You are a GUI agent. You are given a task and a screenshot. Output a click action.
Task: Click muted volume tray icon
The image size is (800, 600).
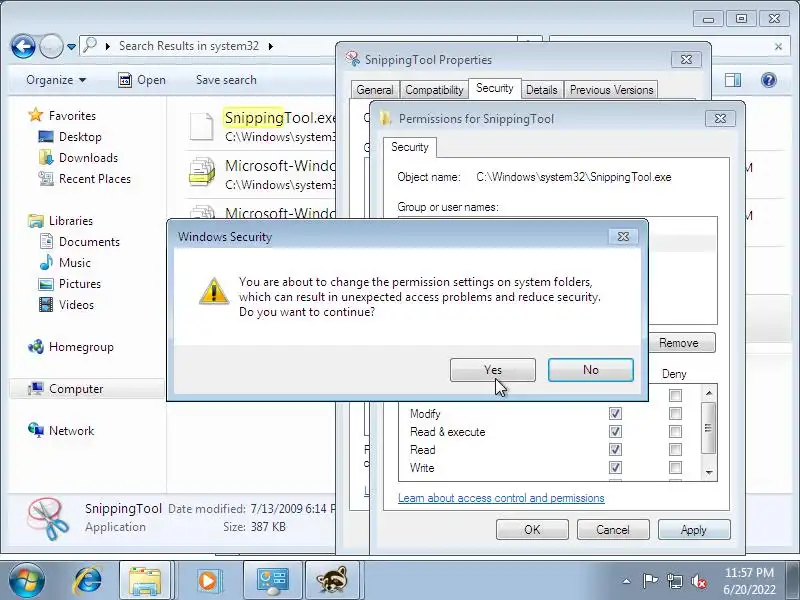click(698, 581)
